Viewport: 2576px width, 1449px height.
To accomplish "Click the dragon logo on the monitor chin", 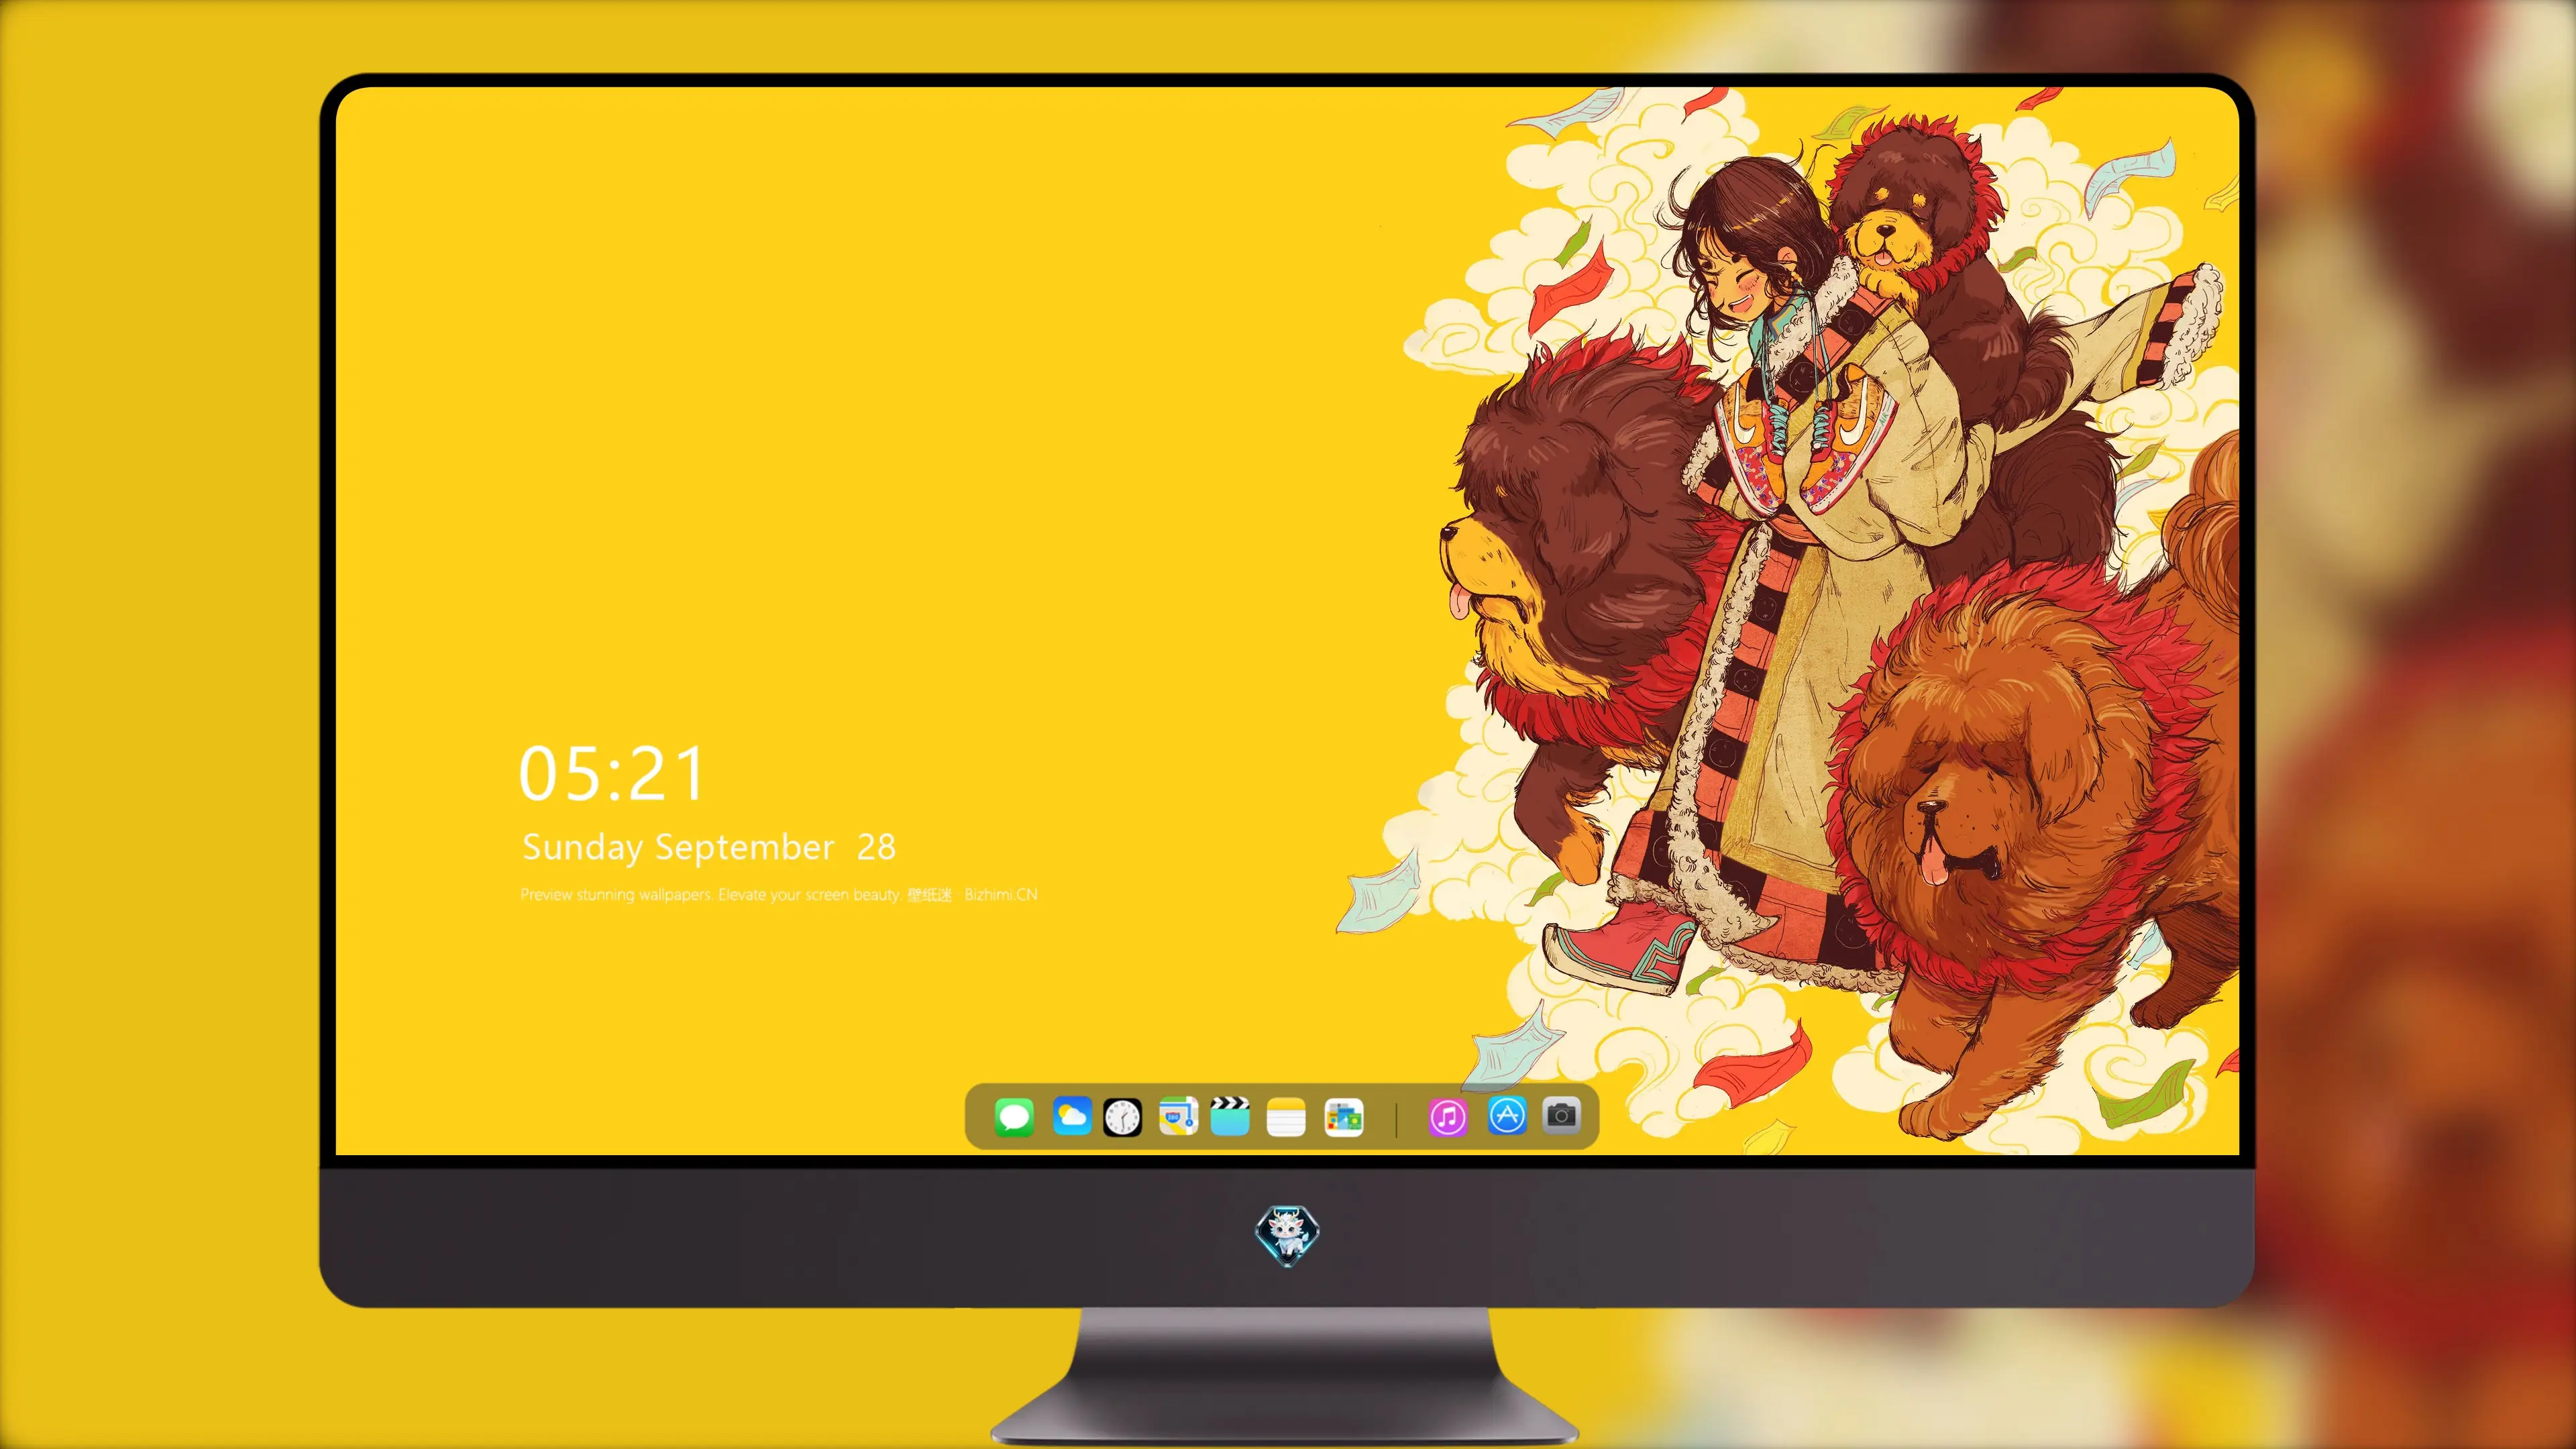I will pos(1288,1236).
